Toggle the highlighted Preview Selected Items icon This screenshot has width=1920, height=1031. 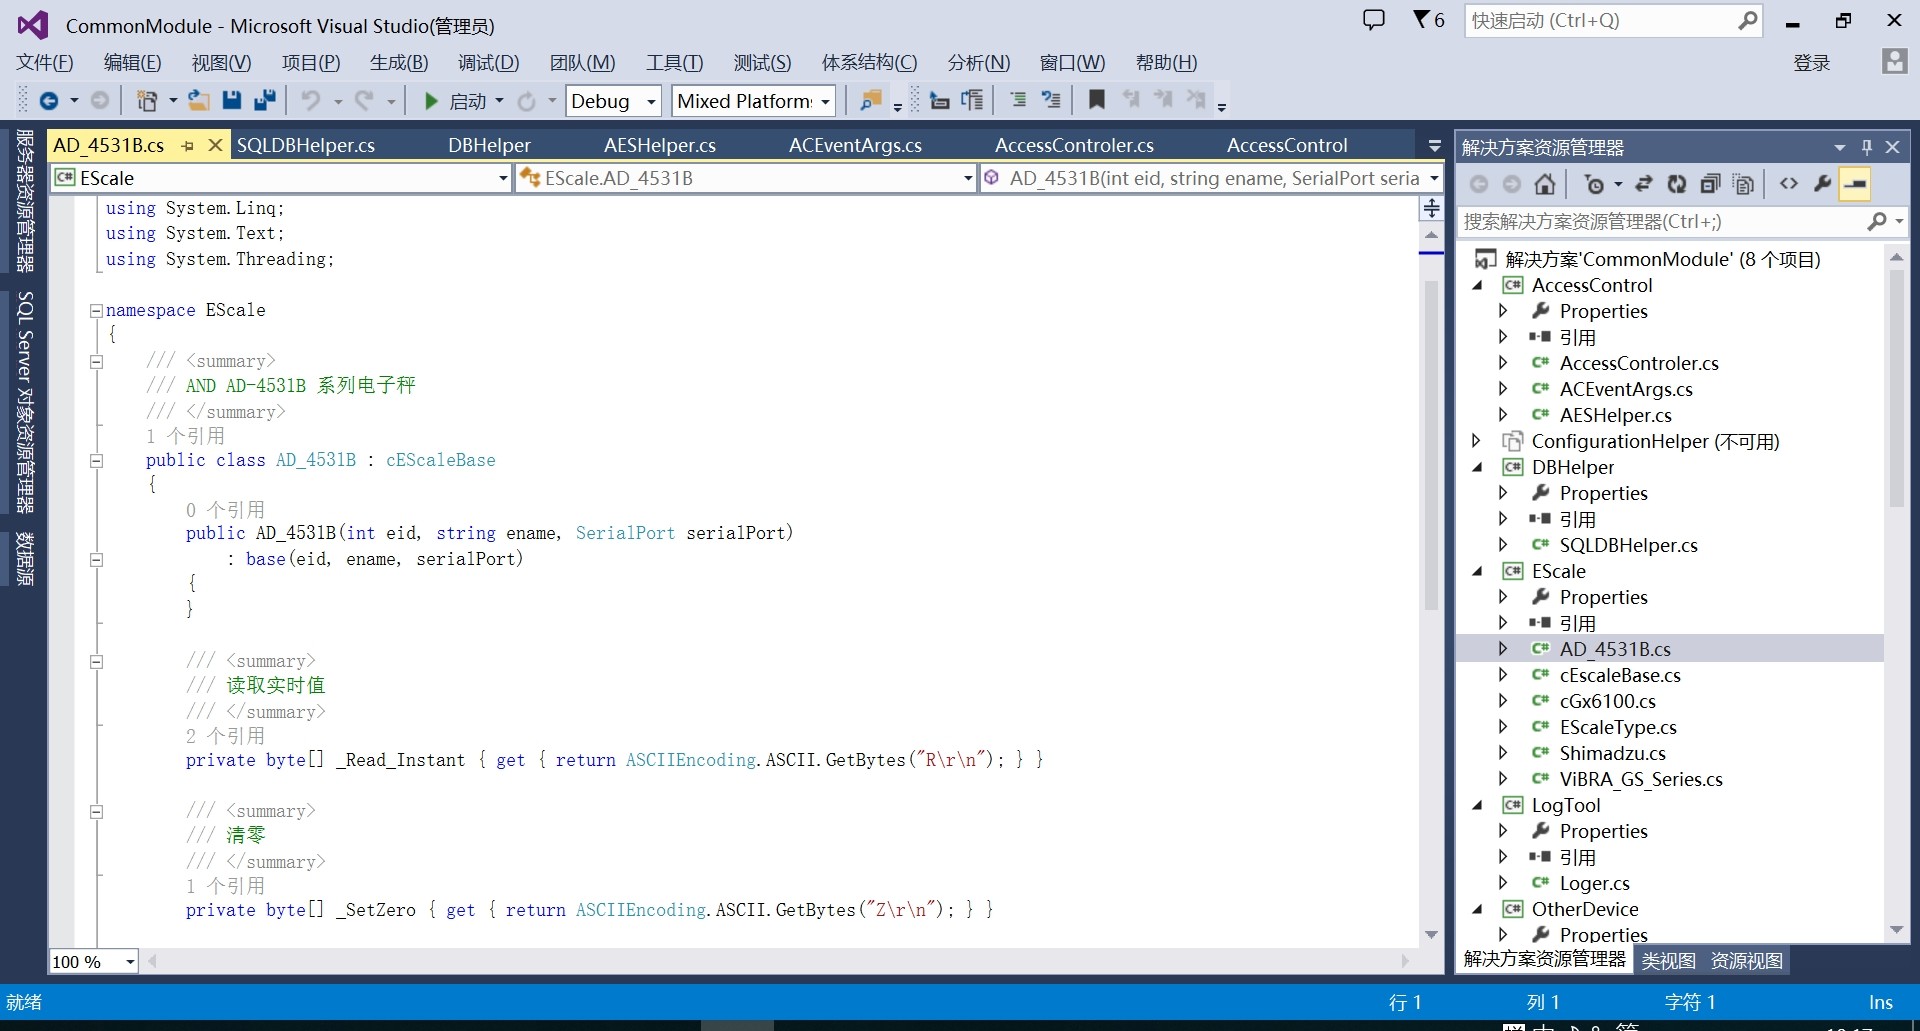click(1855, 184)
